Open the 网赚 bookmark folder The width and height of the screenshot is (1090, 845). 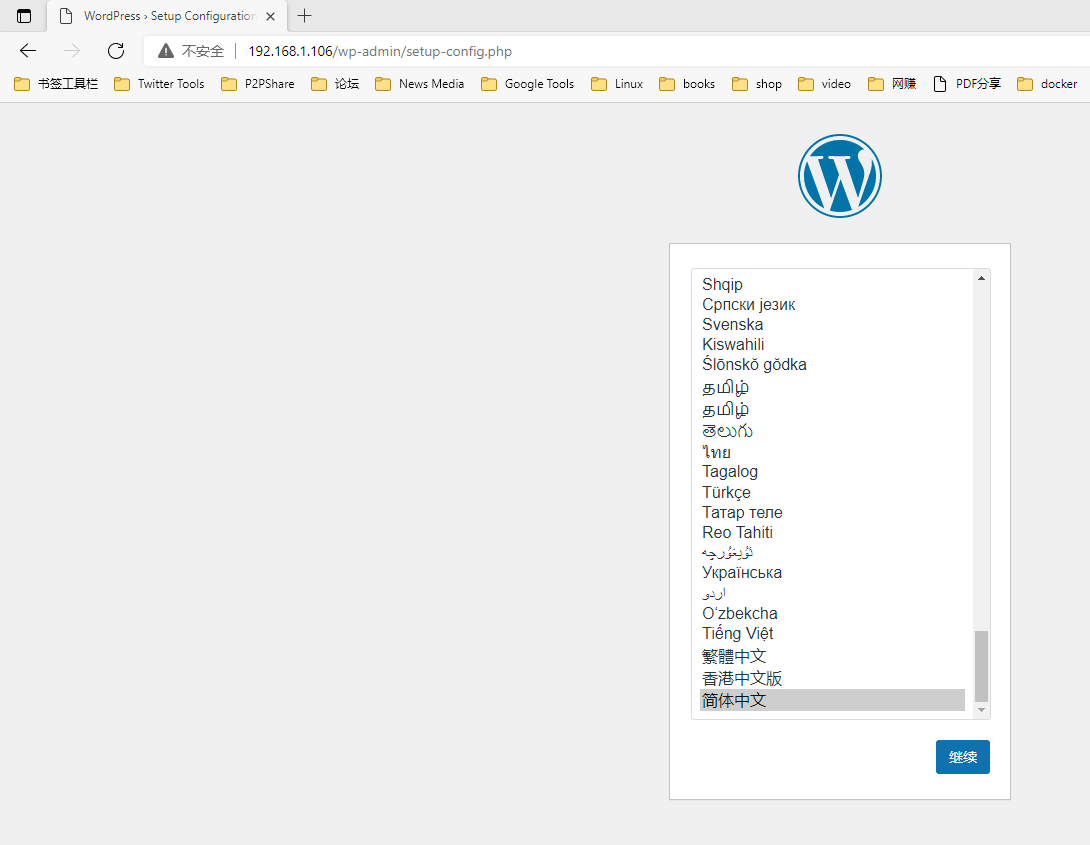(x=892, y=84)
